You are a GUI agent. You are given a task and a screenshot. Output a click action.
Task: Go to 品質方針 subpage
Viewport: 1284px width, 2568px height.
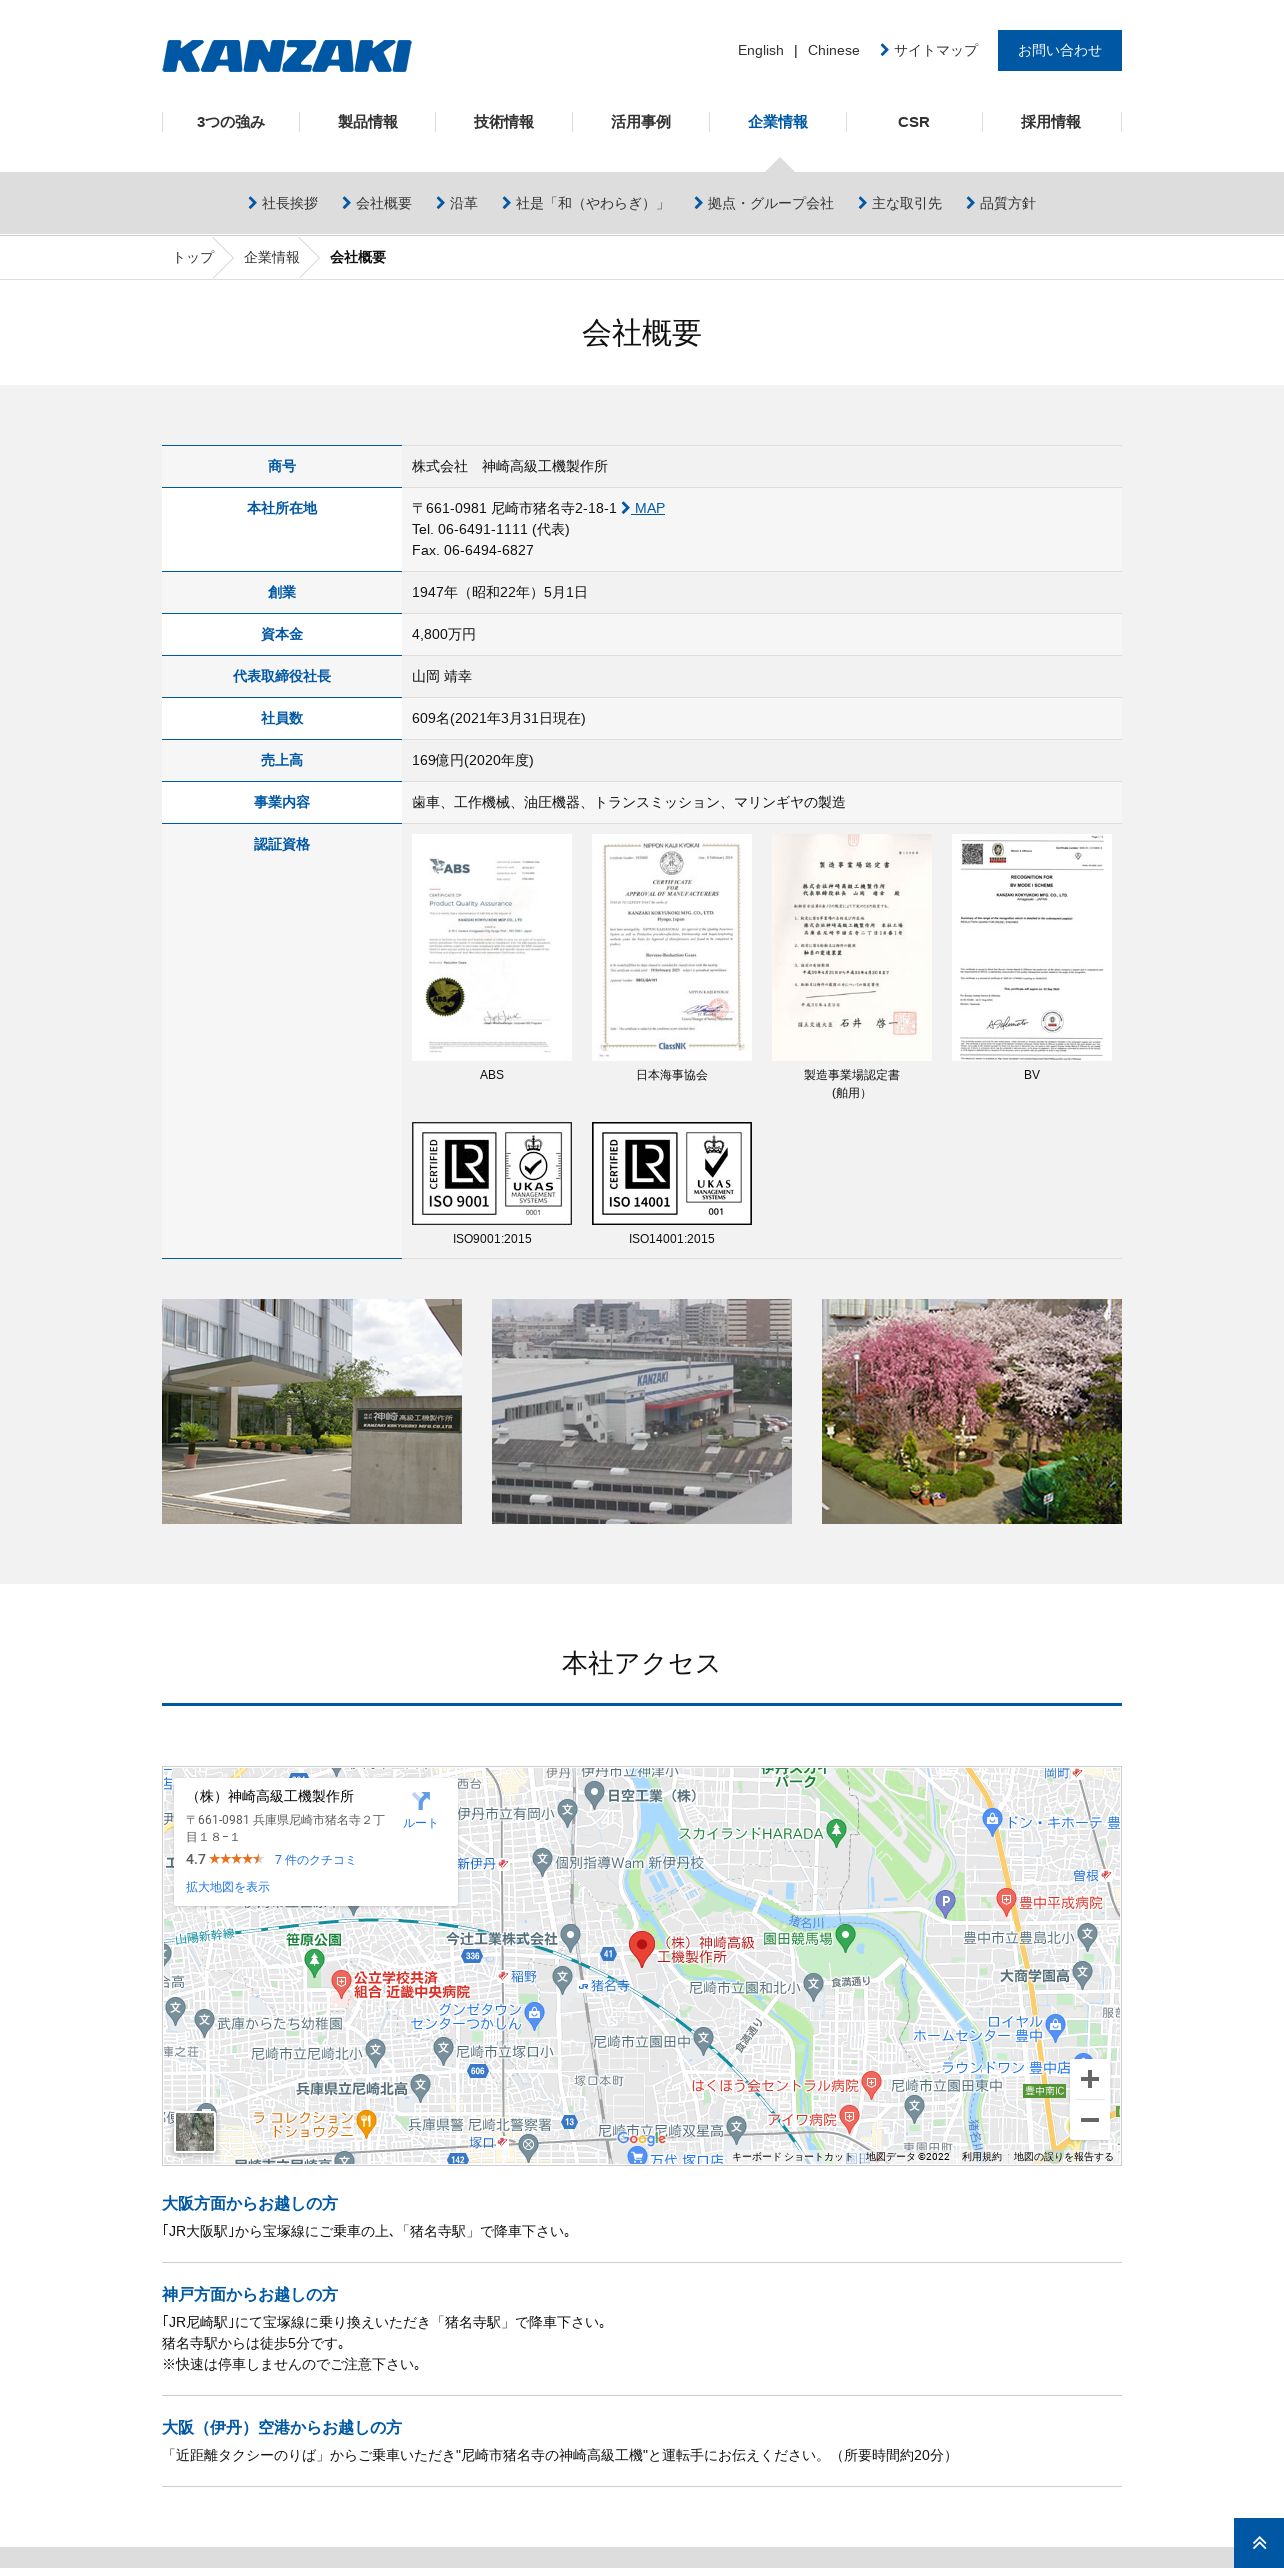pos(1001,203)
